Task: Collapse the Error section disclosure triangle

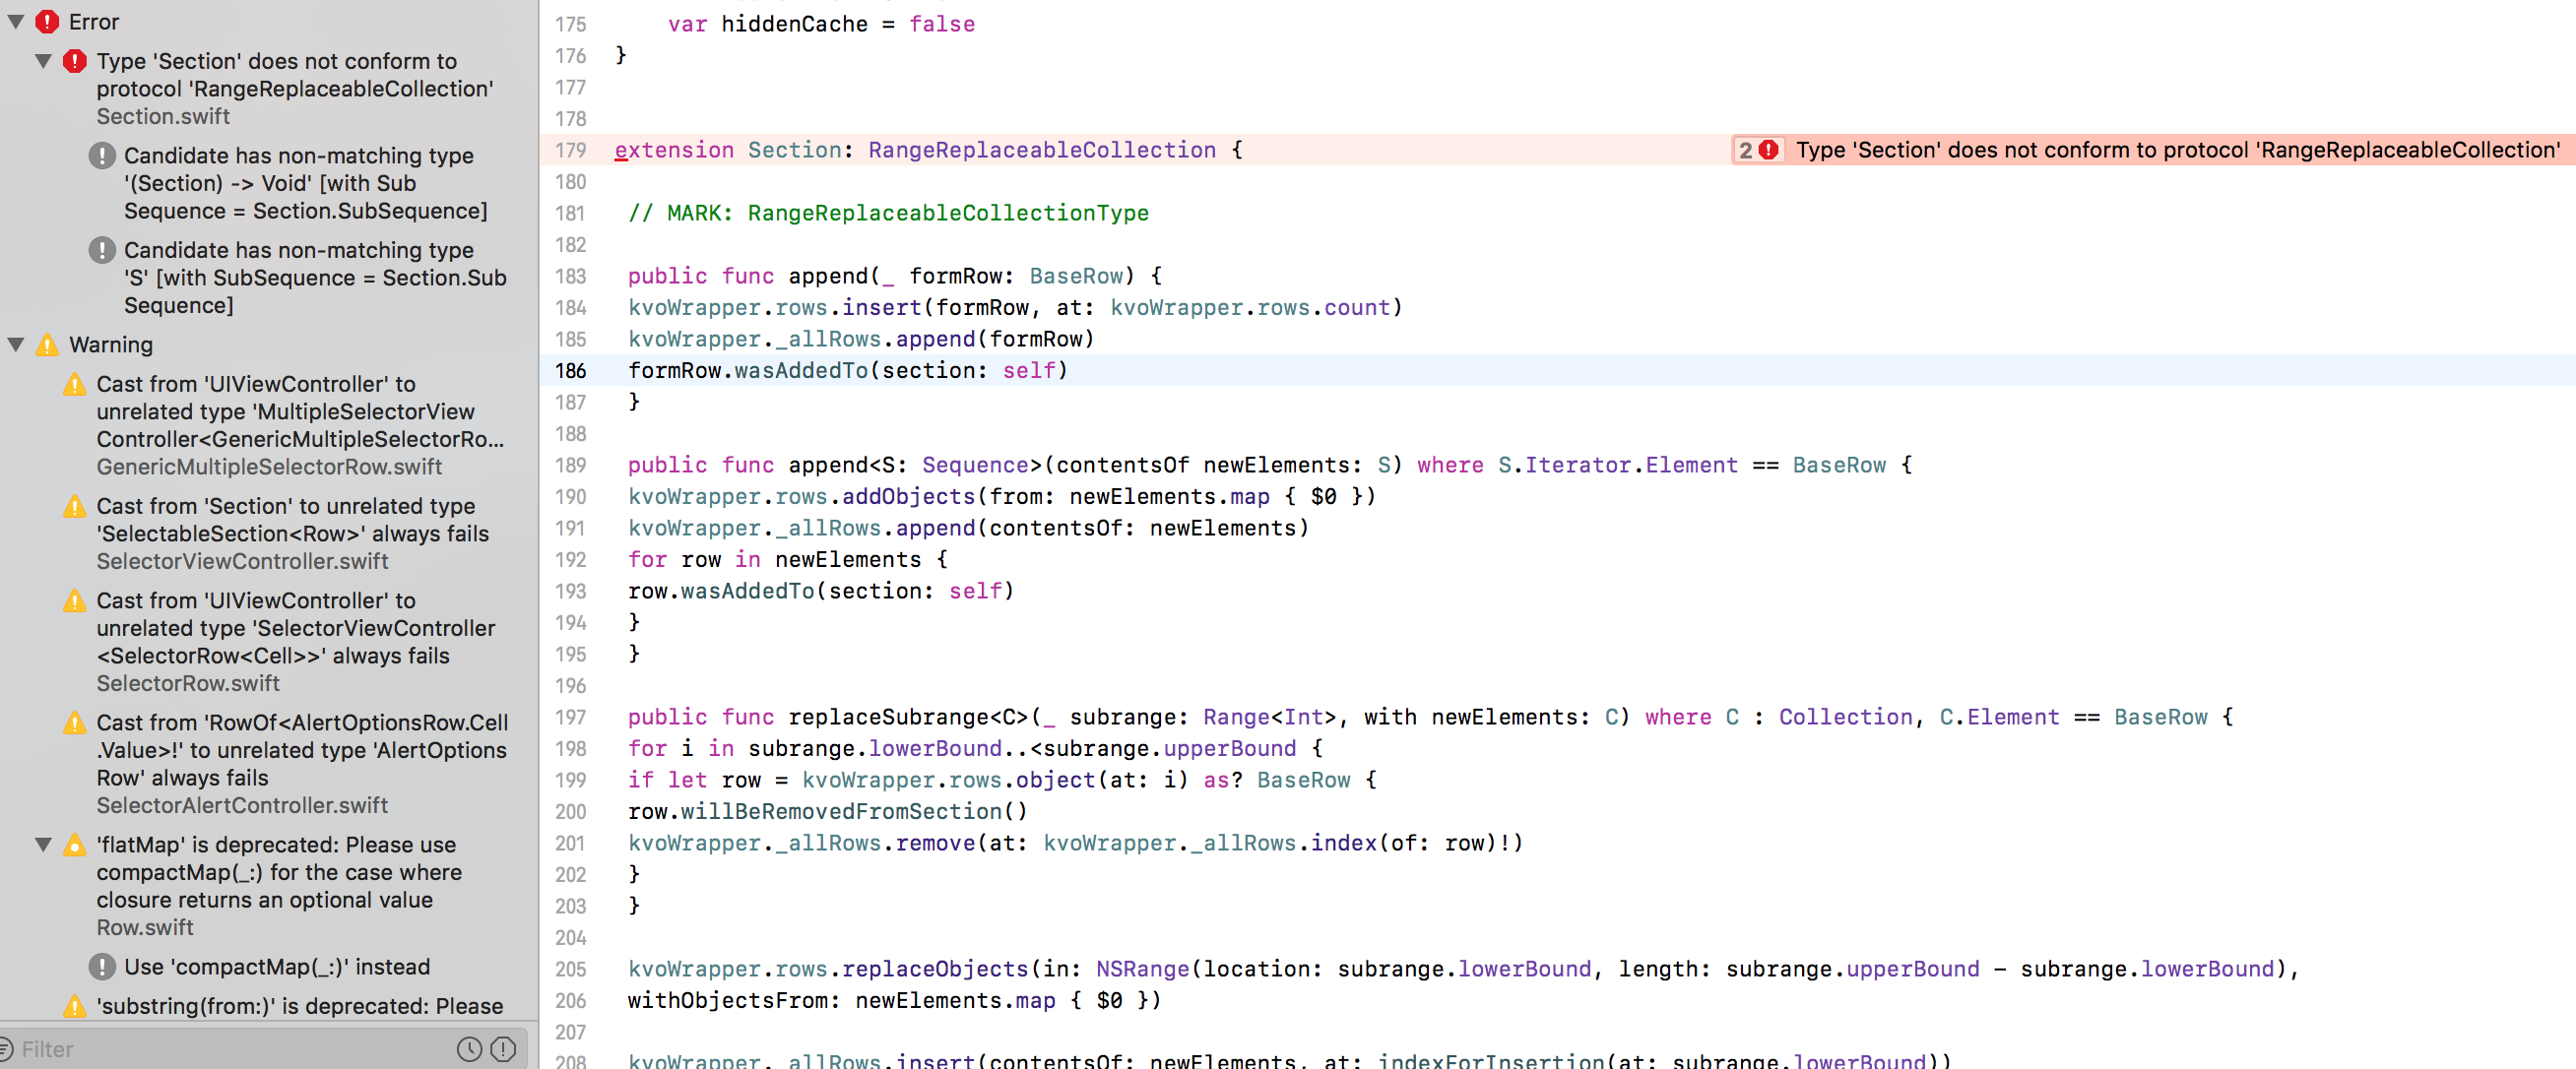Action: pyautogui.click(x=15, y=21)
